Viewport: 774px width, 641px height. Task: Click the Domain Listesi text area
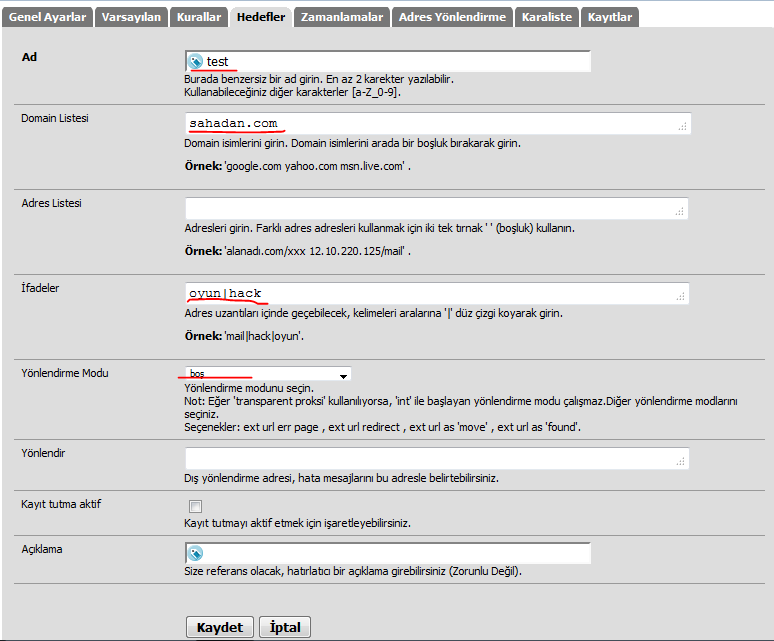(438, 123)
